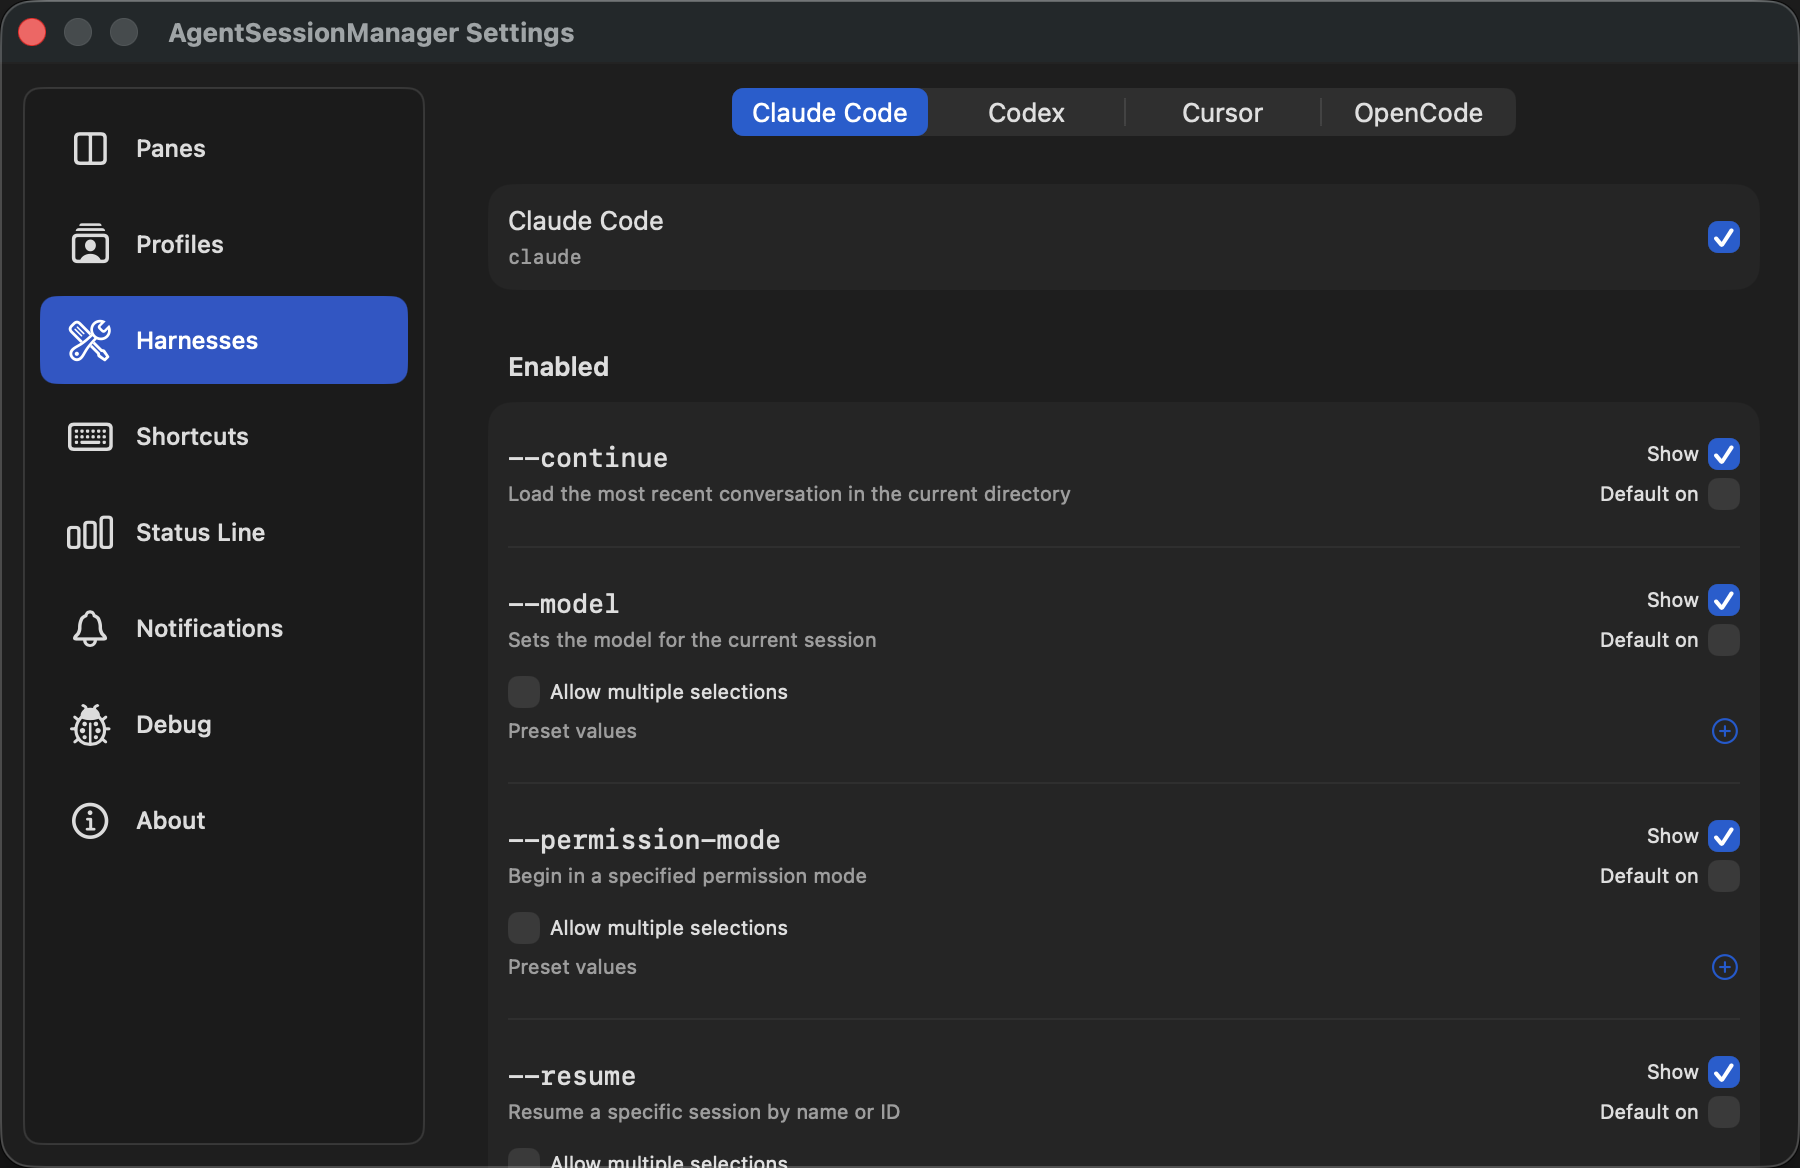Click 'Load the most recent conversation' description

[x=789, y=494]
